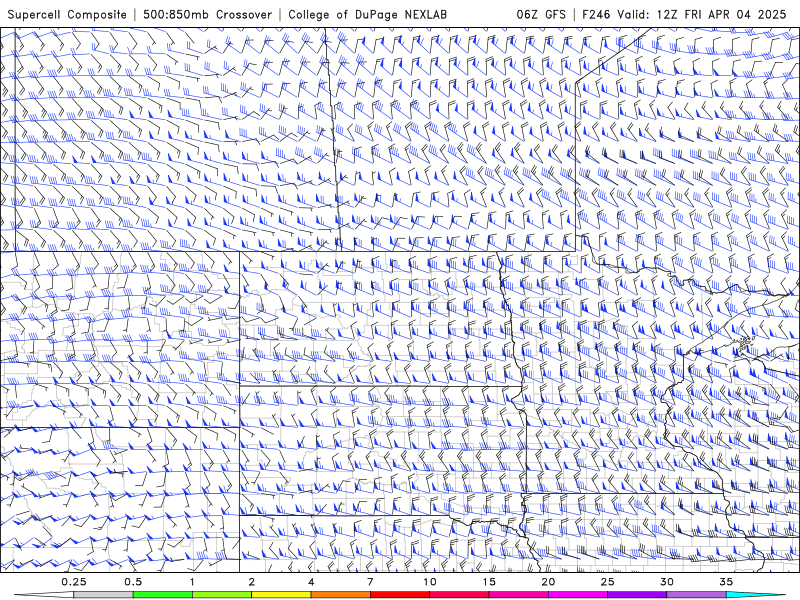Click the legend value 10
800x600 pixels.
[x=430, y=582]
